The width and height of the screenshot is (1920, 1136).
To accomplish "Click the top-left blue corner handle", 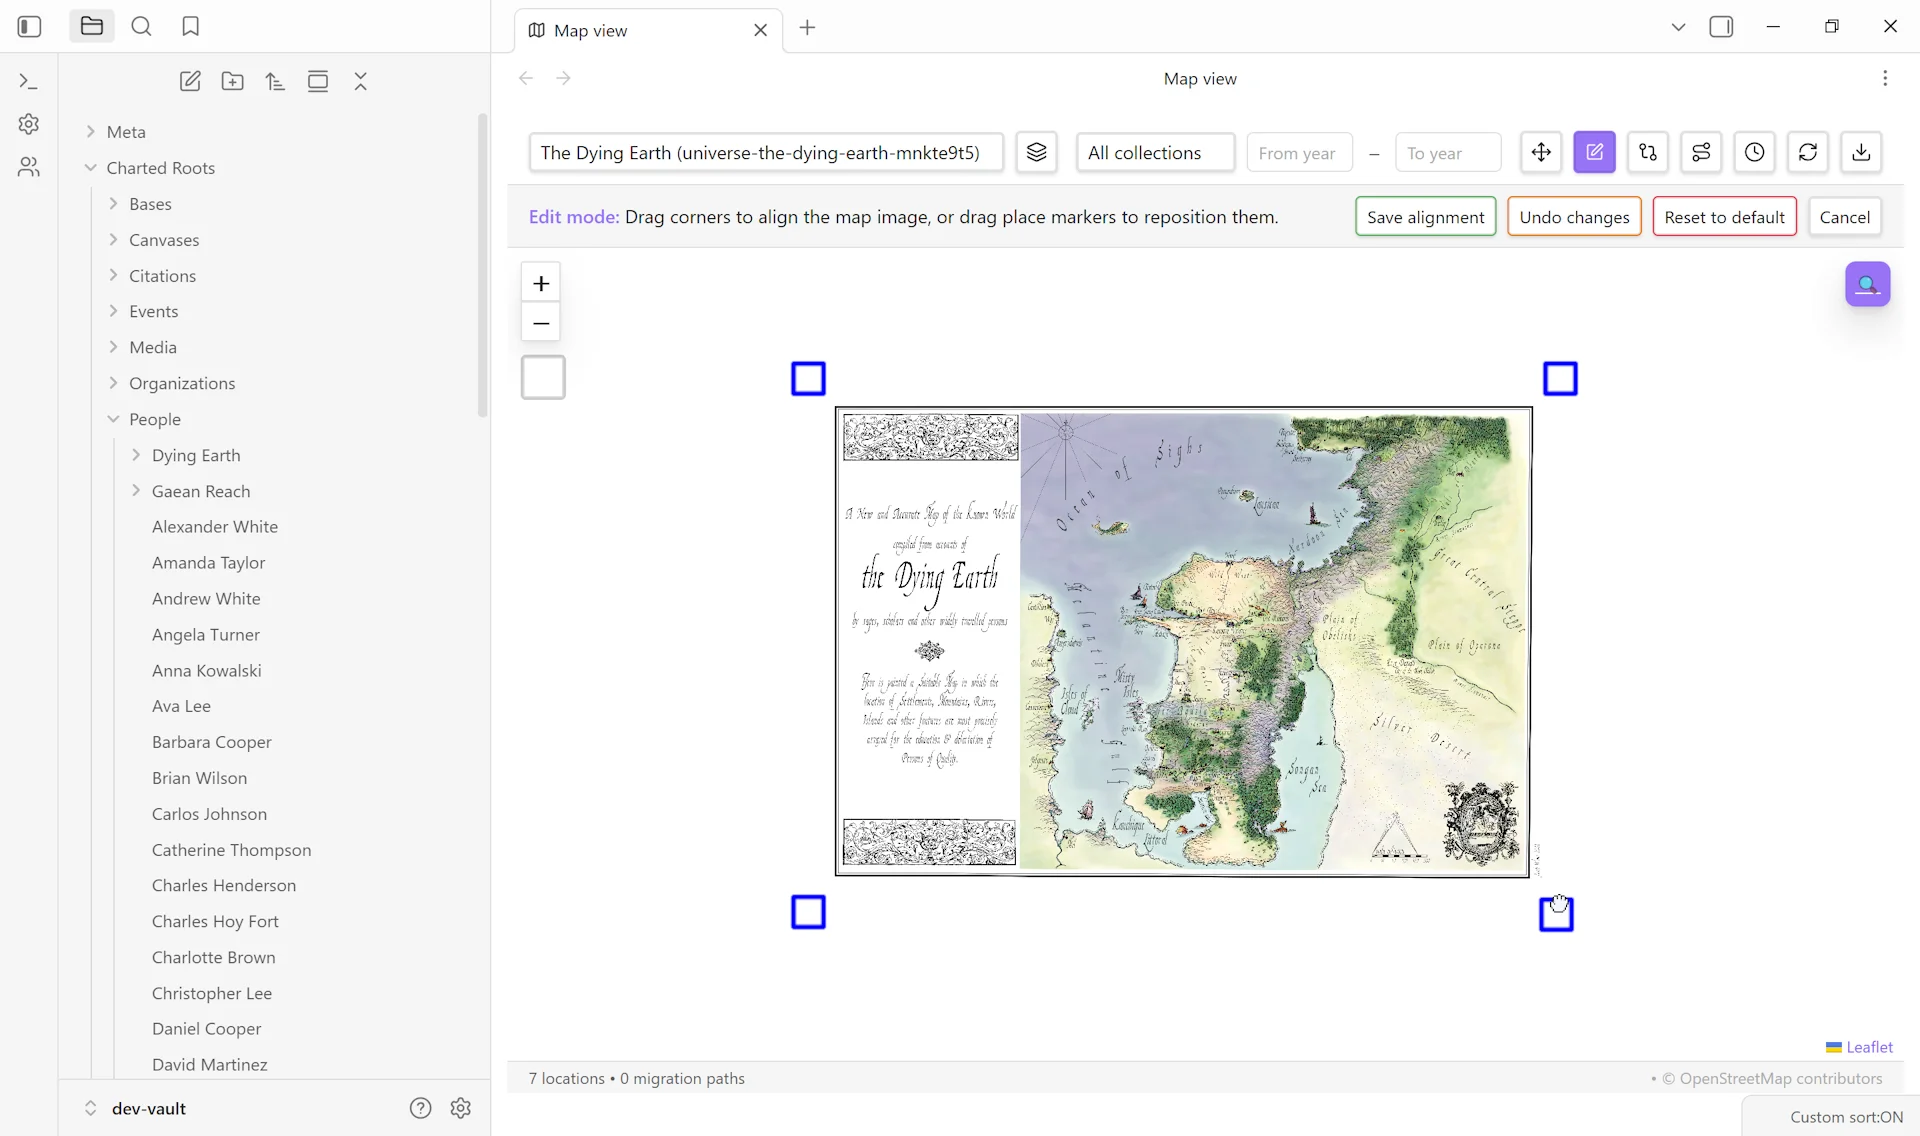I will [x=808, y=379].
